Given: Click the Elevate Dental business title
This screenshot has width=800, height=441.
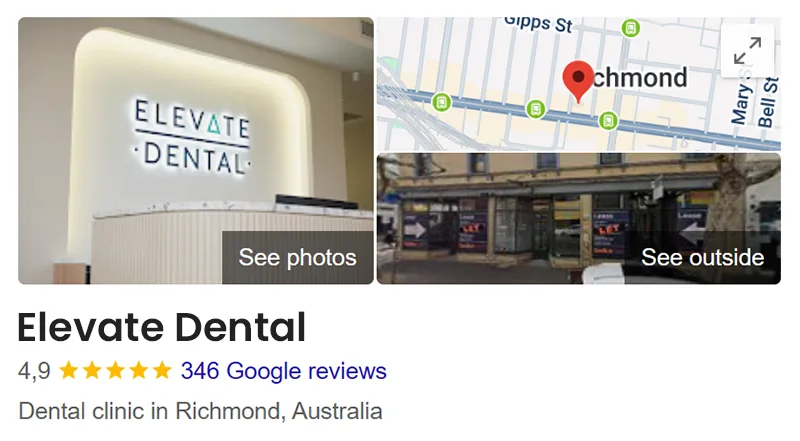Looking at the screenshot, I should (x=162, y=327).
